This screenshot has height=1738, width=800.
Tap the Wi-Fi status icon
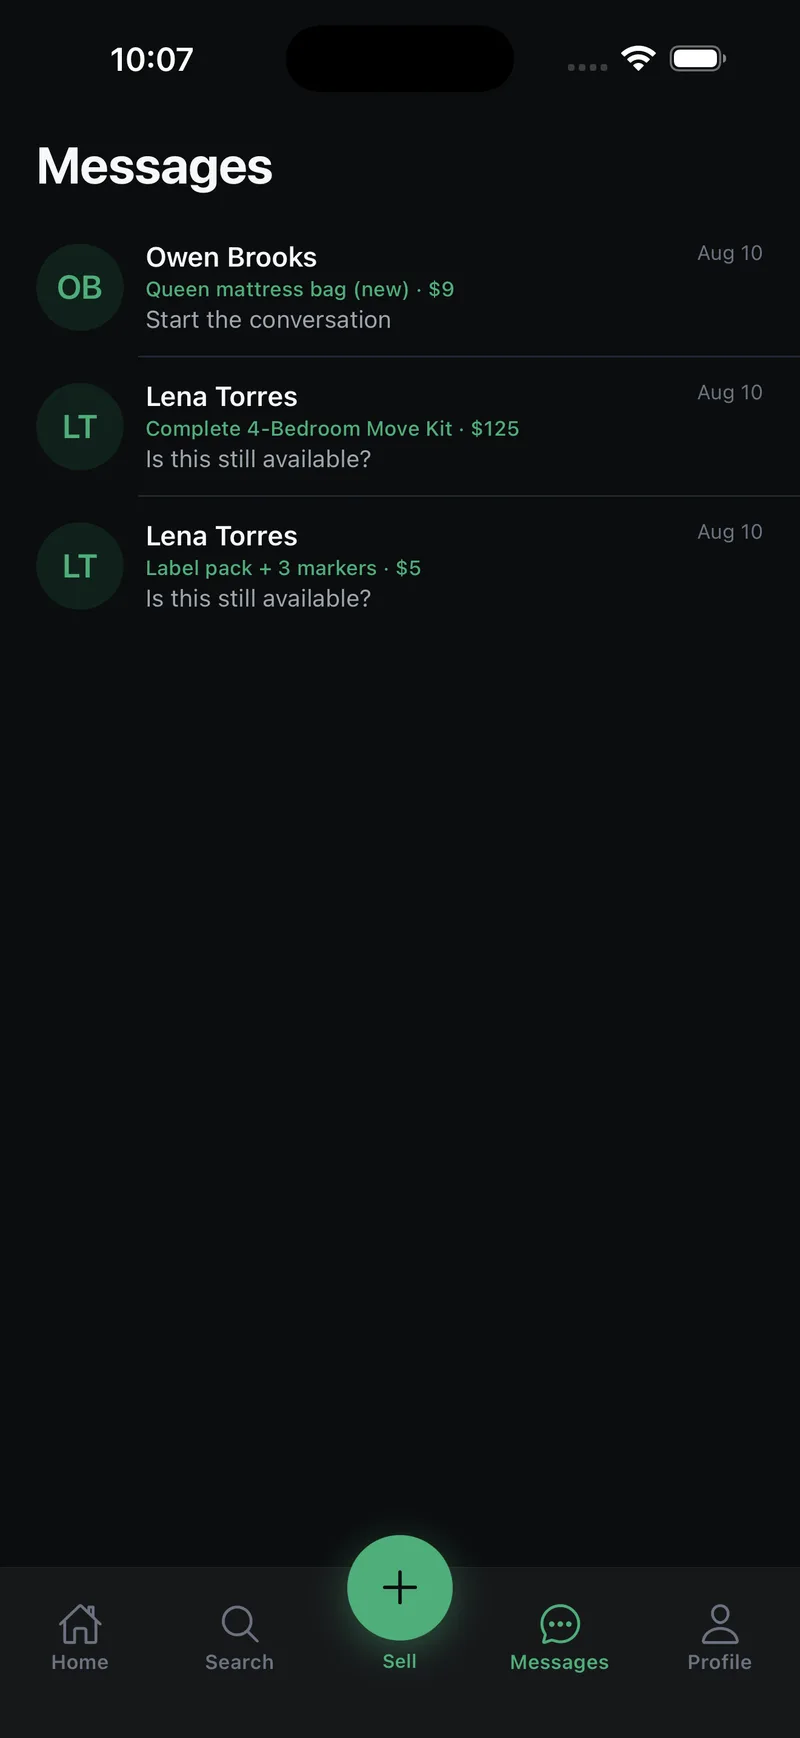(638, 59)
